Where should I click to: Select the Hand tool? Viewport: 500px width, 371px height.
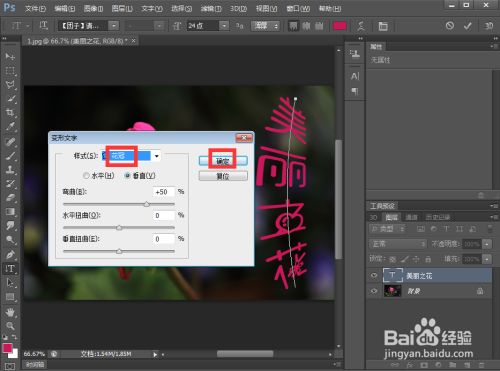10,312
